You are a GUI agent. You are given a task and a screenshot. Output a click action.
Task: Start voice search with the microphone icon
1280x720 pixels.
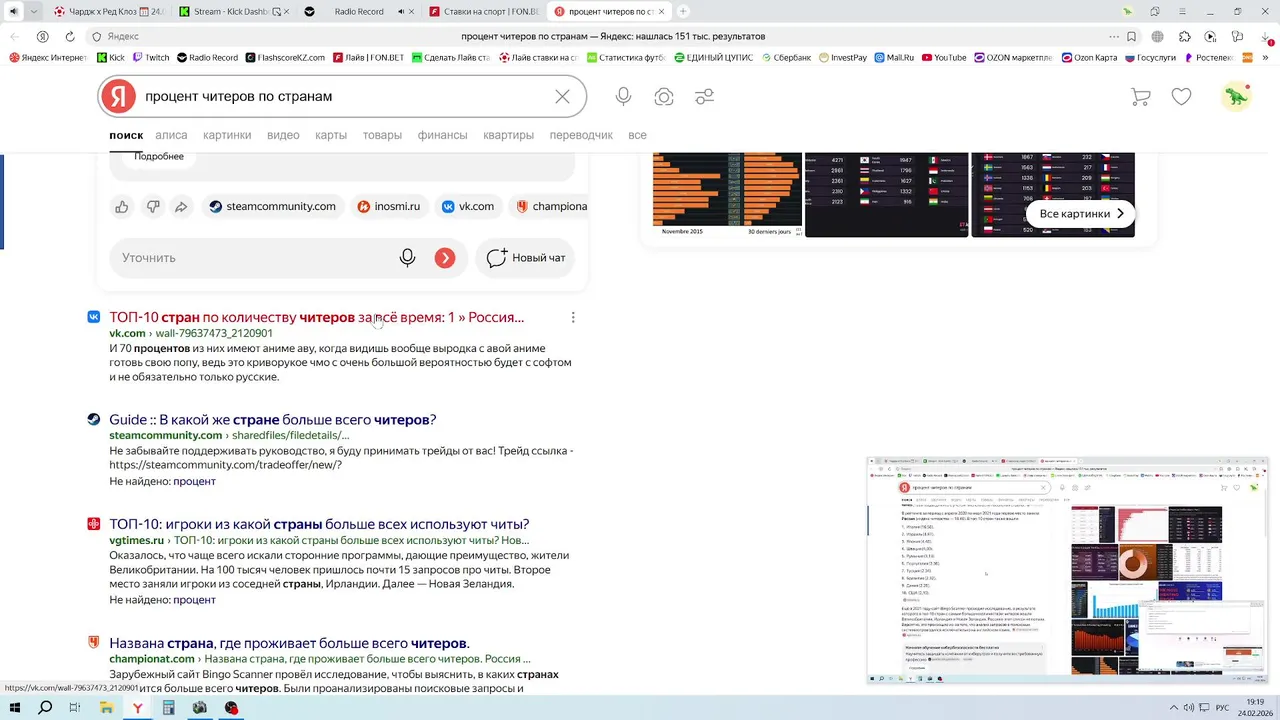tap(623, 96)
